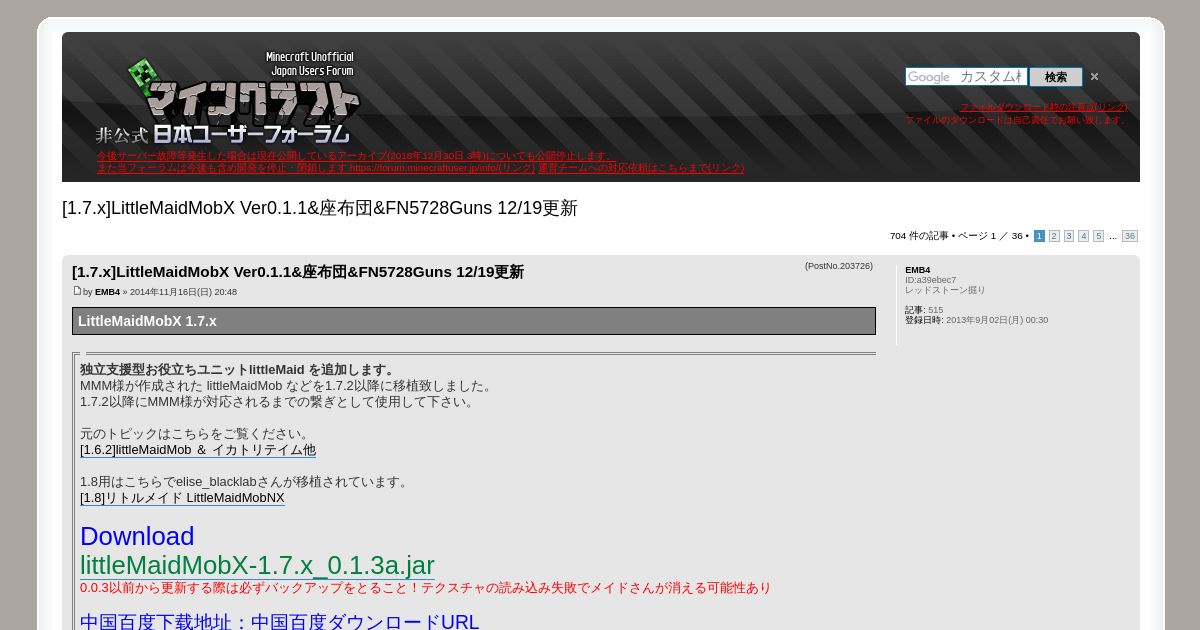Image resolution: width=1200 pixels, height=630 pixels.
Task: Click the post date 2014年11月16日(日) 20:48
Action: [x=183, y=292]
